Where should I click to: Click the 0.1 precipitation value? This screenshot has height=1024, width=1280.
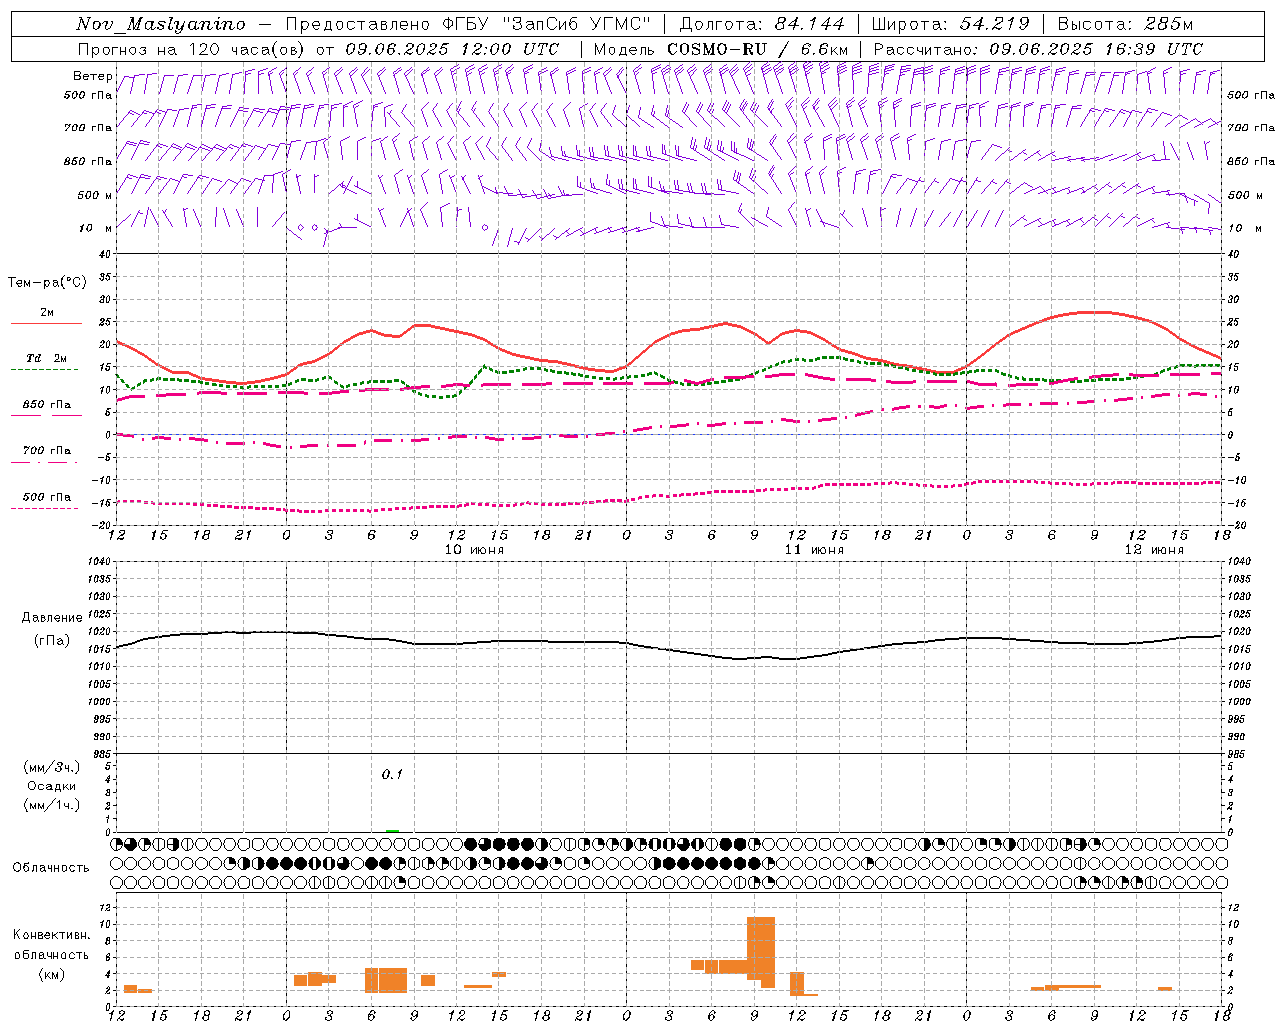392,774
